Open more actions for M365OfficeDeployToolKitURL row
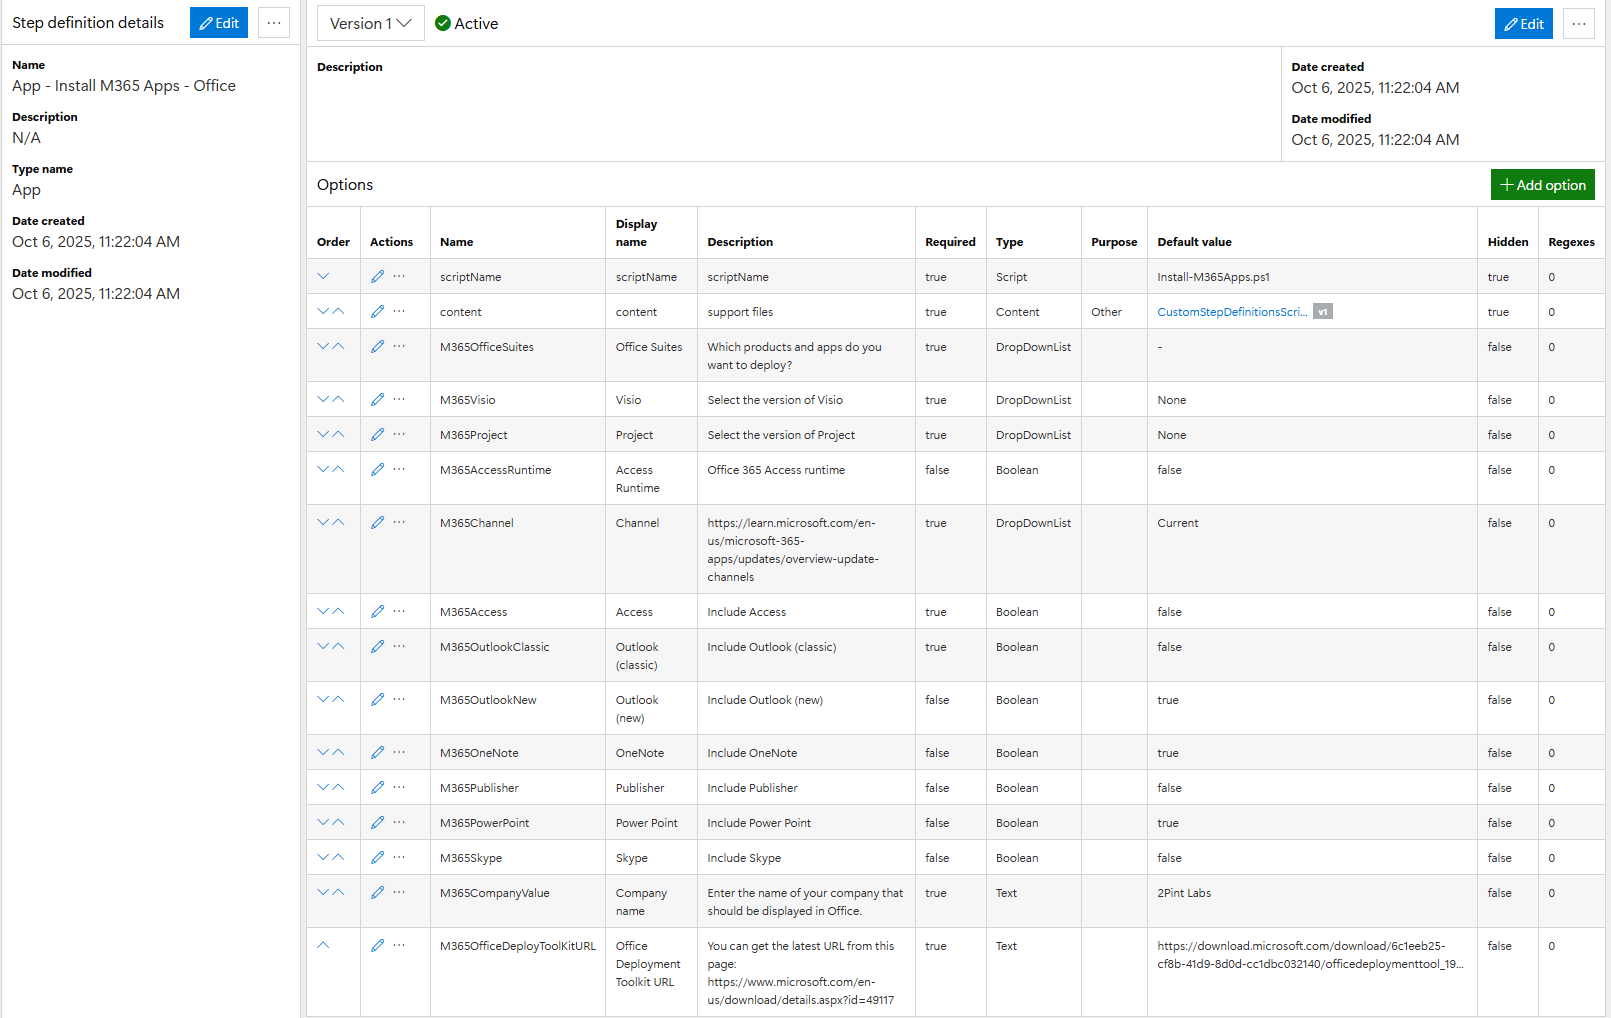 [x=399, y=945]
